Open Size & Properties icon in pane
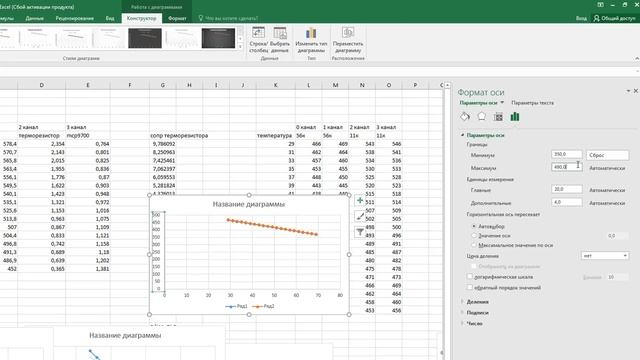This screenshot has height=360, width=640. tap(498, 117)
